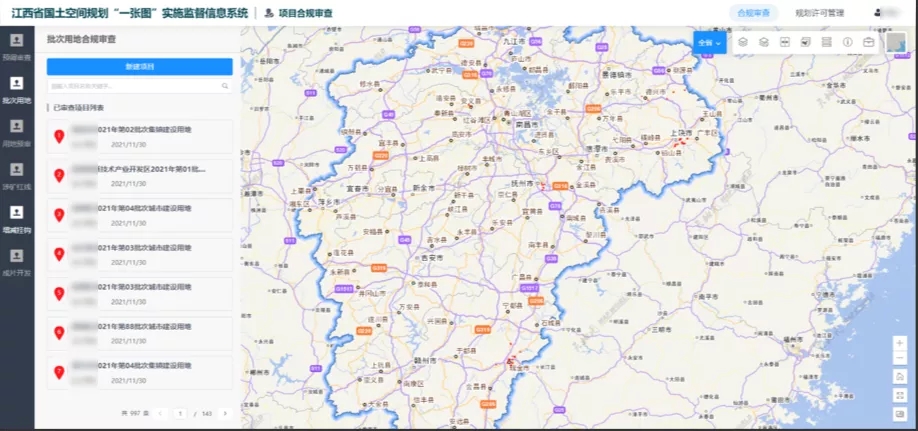This screenshot has height=431, width=918.
Task: Click the home extent icon on map
Action: [900, 376]
